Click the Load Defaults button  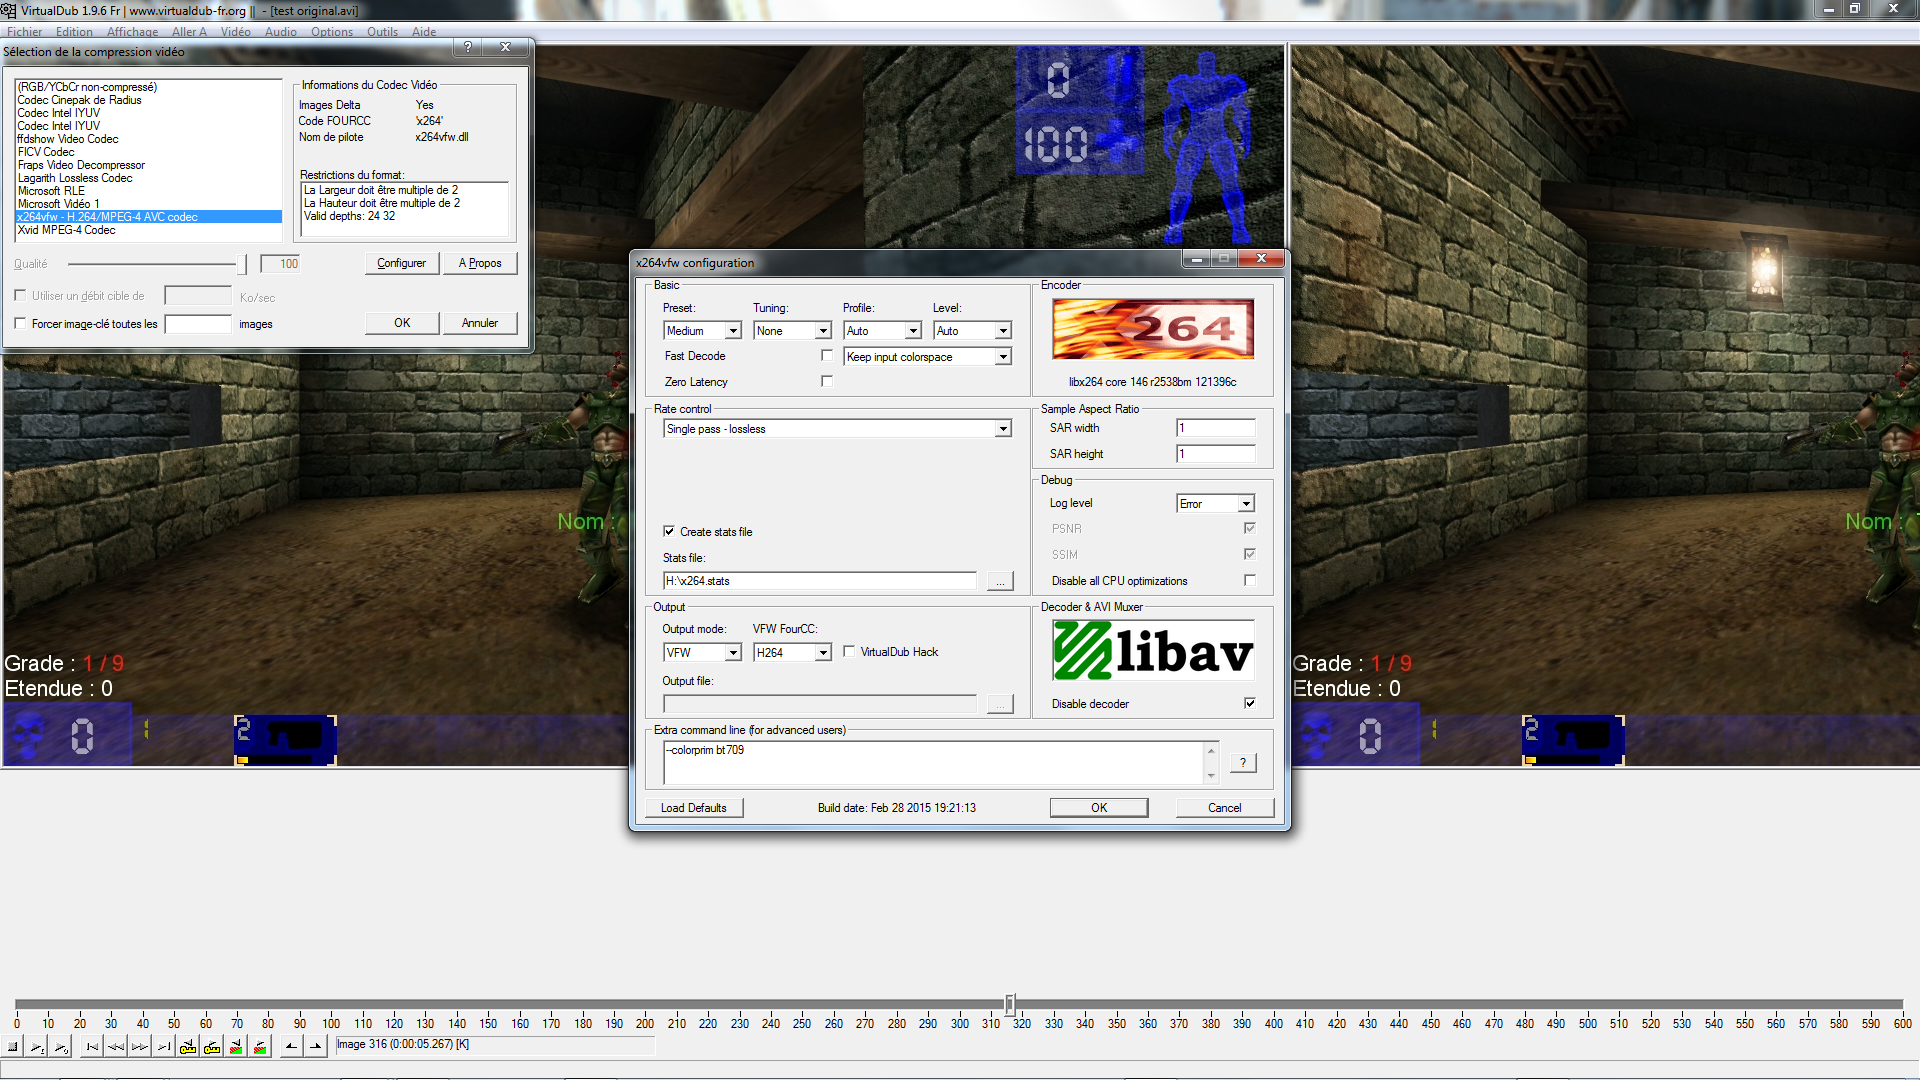(x=693, y=808)
